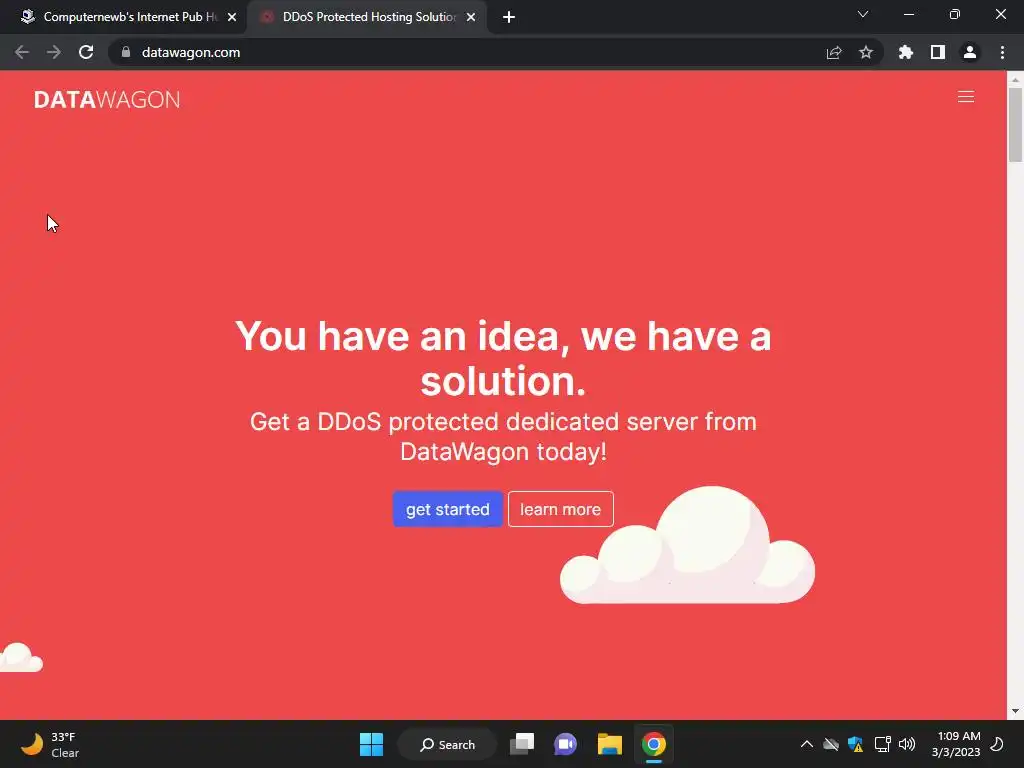Click the DataWagon logo
1024x768 pixels.
(107, 99)
